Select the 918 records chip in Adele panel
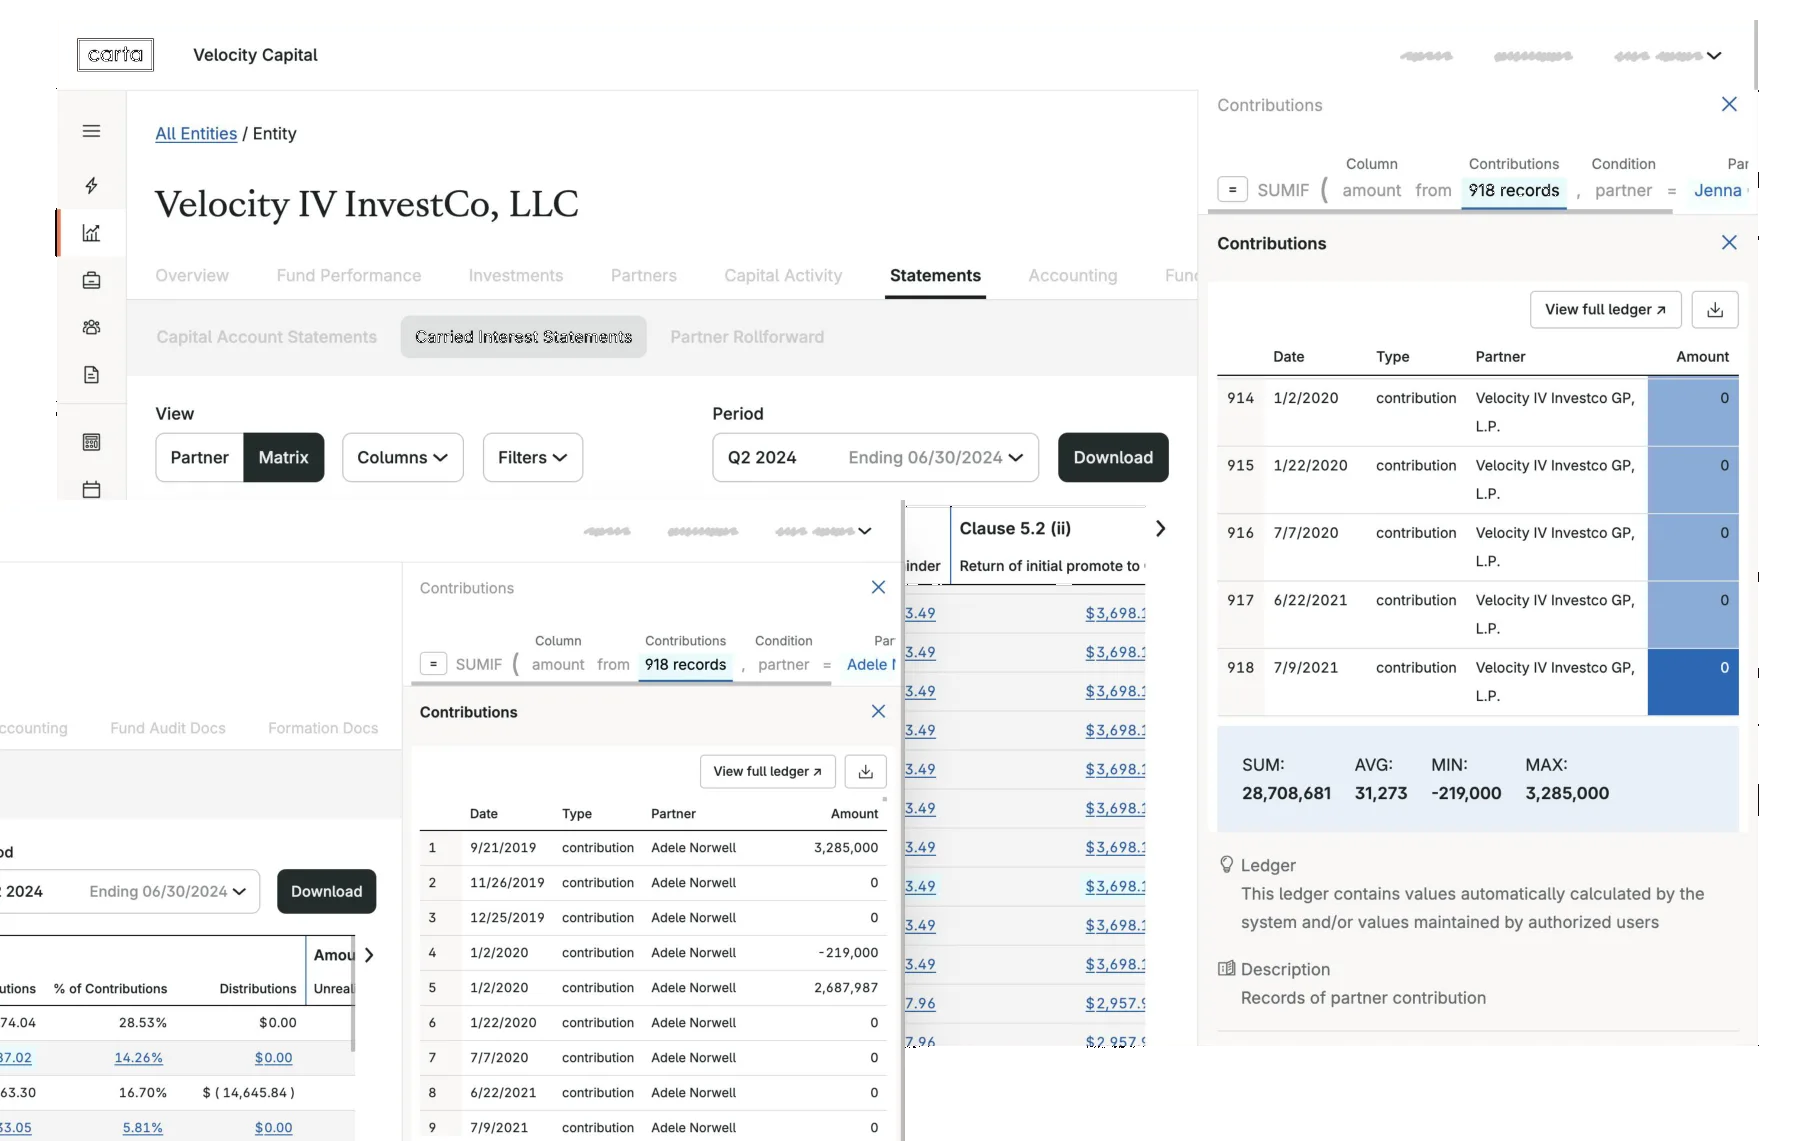Image resolution: width=1815 pixels, height=1141 pixels. (x=686, y=664)
